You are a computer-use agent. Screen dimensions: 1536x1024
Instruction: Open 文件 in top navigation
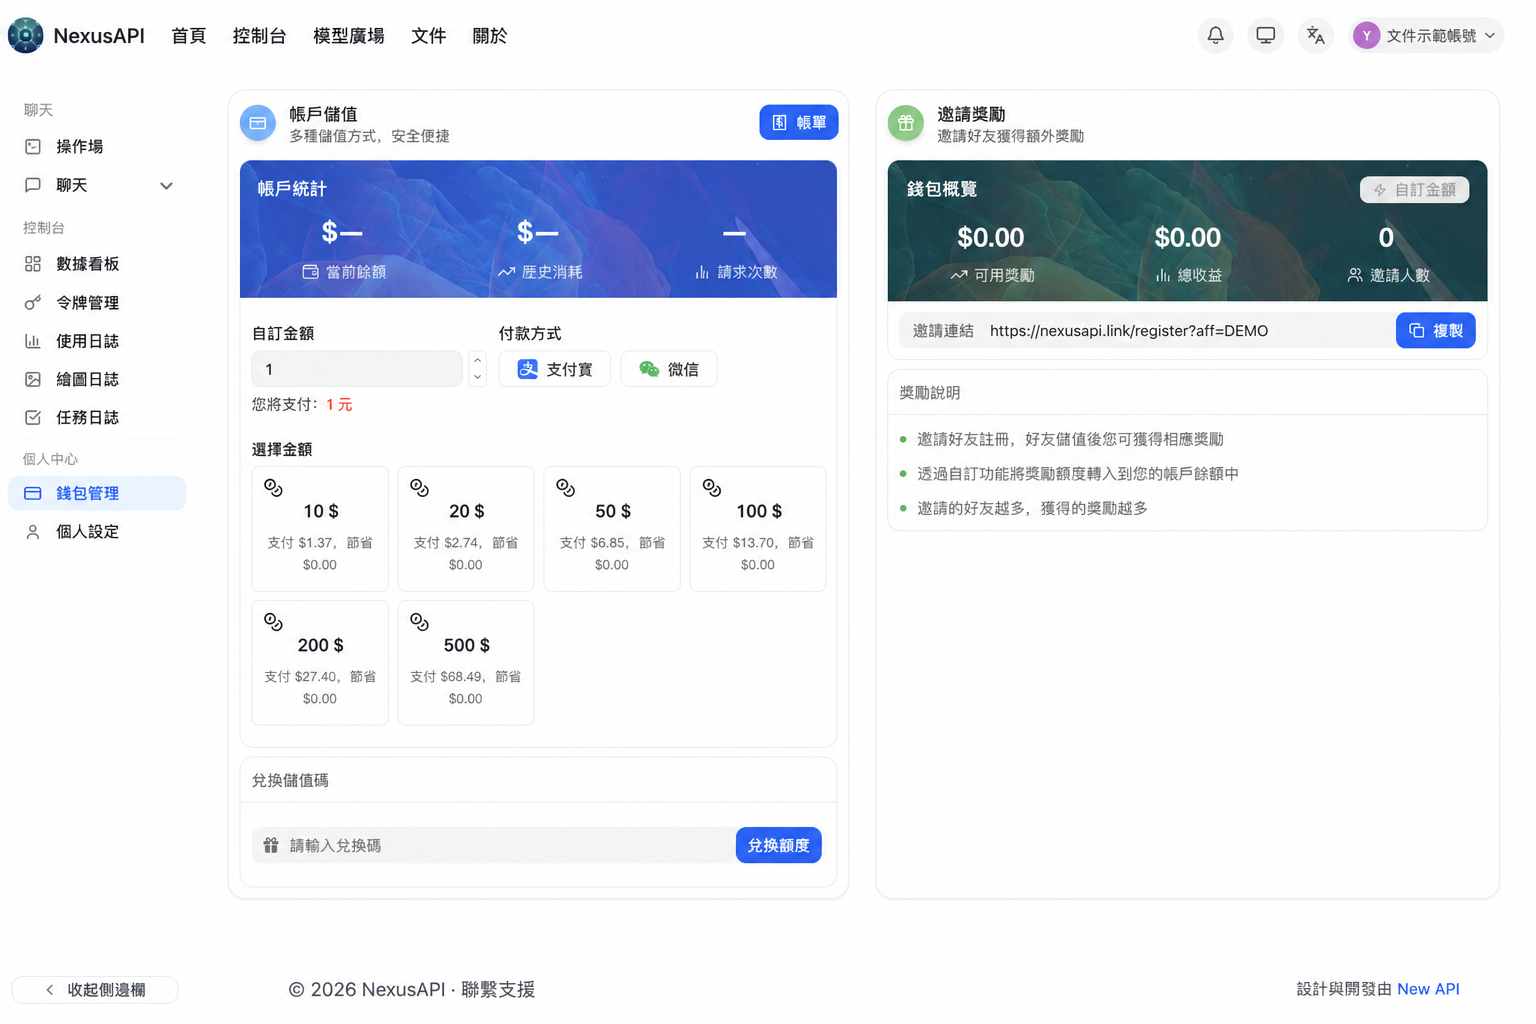click(428, 36)
